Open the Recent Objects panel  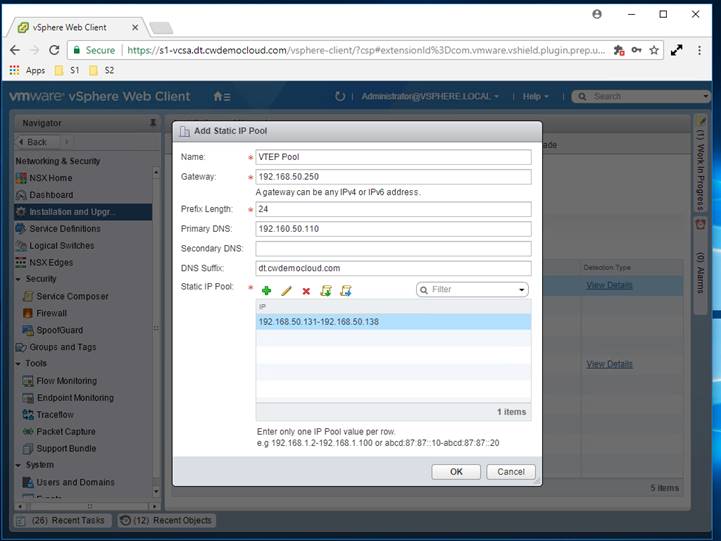click(x=166, y=520)
